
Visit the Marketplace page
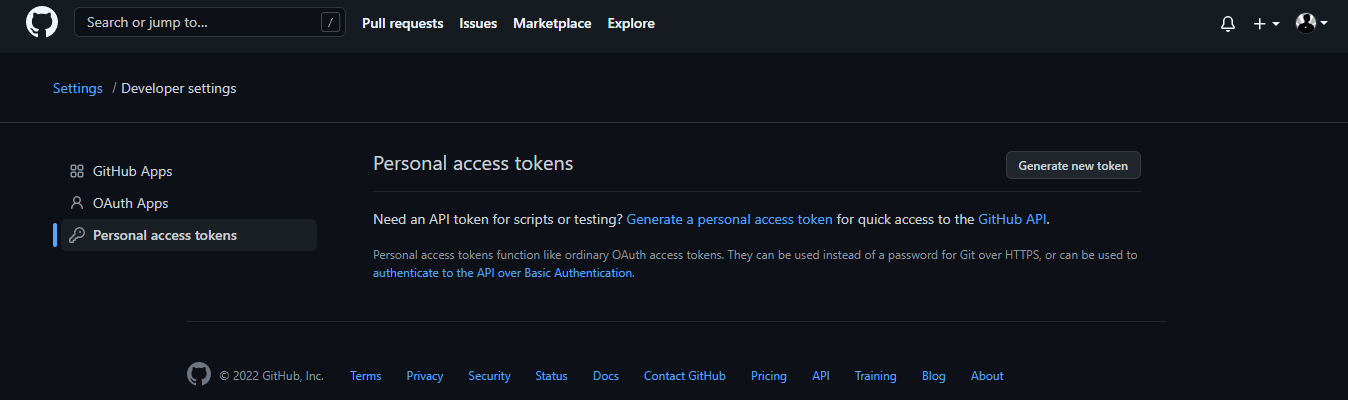click(x=552, y=23)
